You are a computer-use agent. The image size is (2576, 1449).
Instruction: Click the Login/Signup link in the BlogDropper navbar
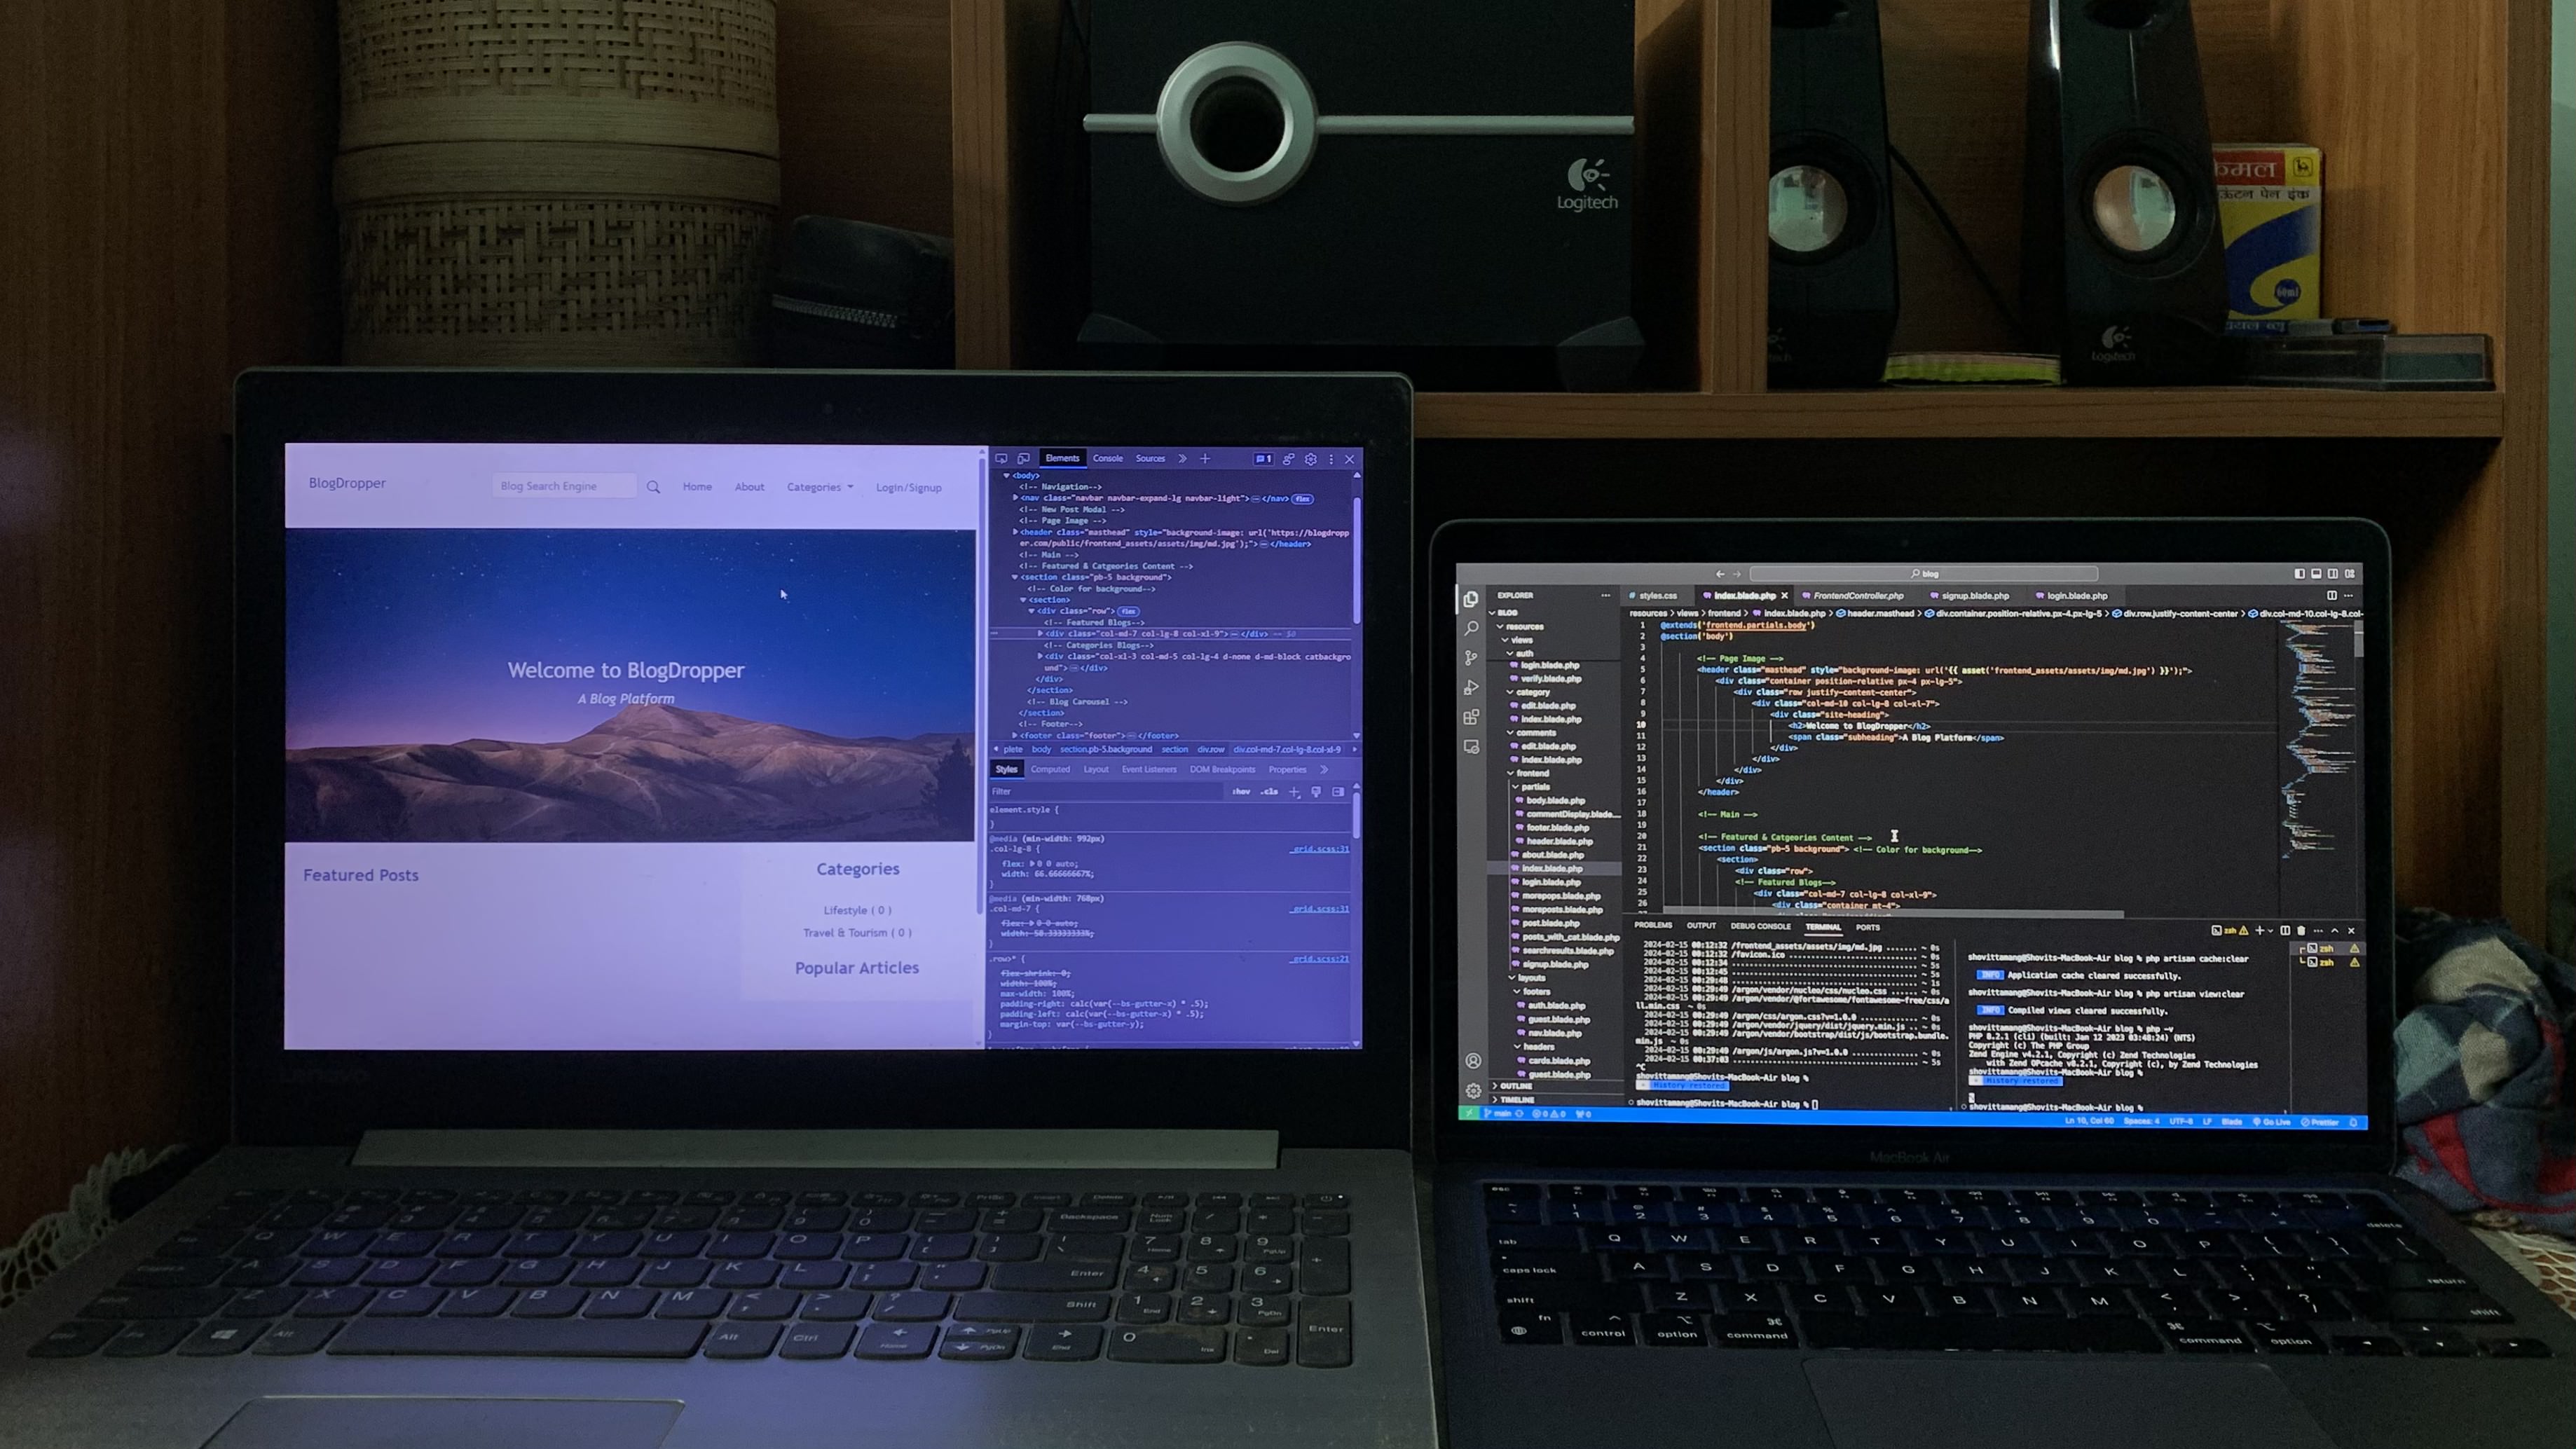point(908,488)
